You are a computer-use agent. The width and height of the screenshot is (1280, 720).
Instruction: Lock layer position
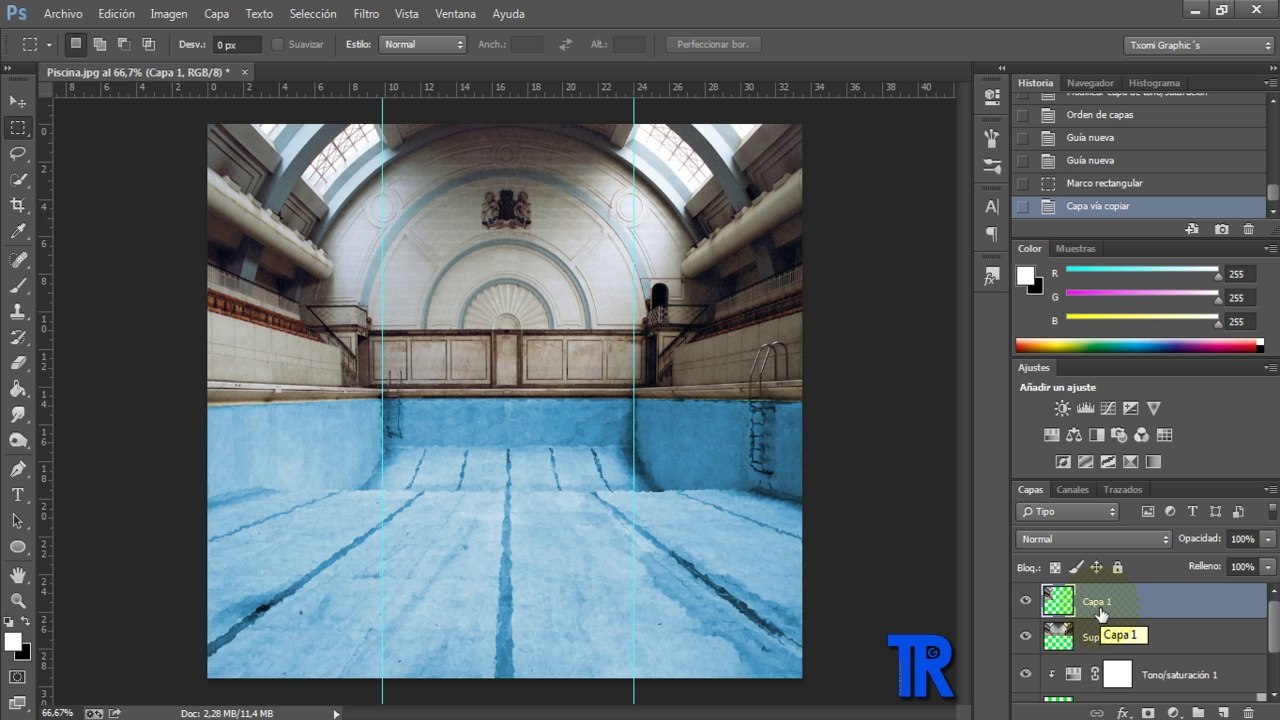[1096, 567]
